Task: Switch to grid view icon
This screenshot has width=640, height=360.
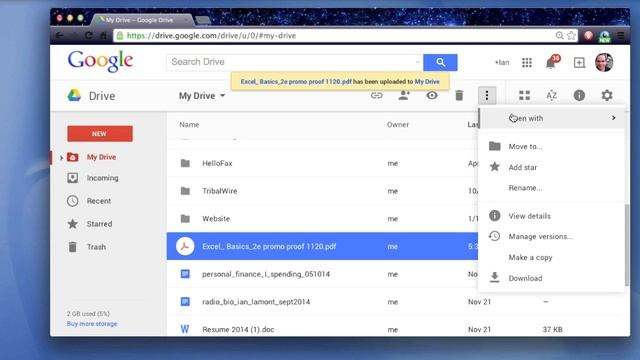Action: point(524,96)
